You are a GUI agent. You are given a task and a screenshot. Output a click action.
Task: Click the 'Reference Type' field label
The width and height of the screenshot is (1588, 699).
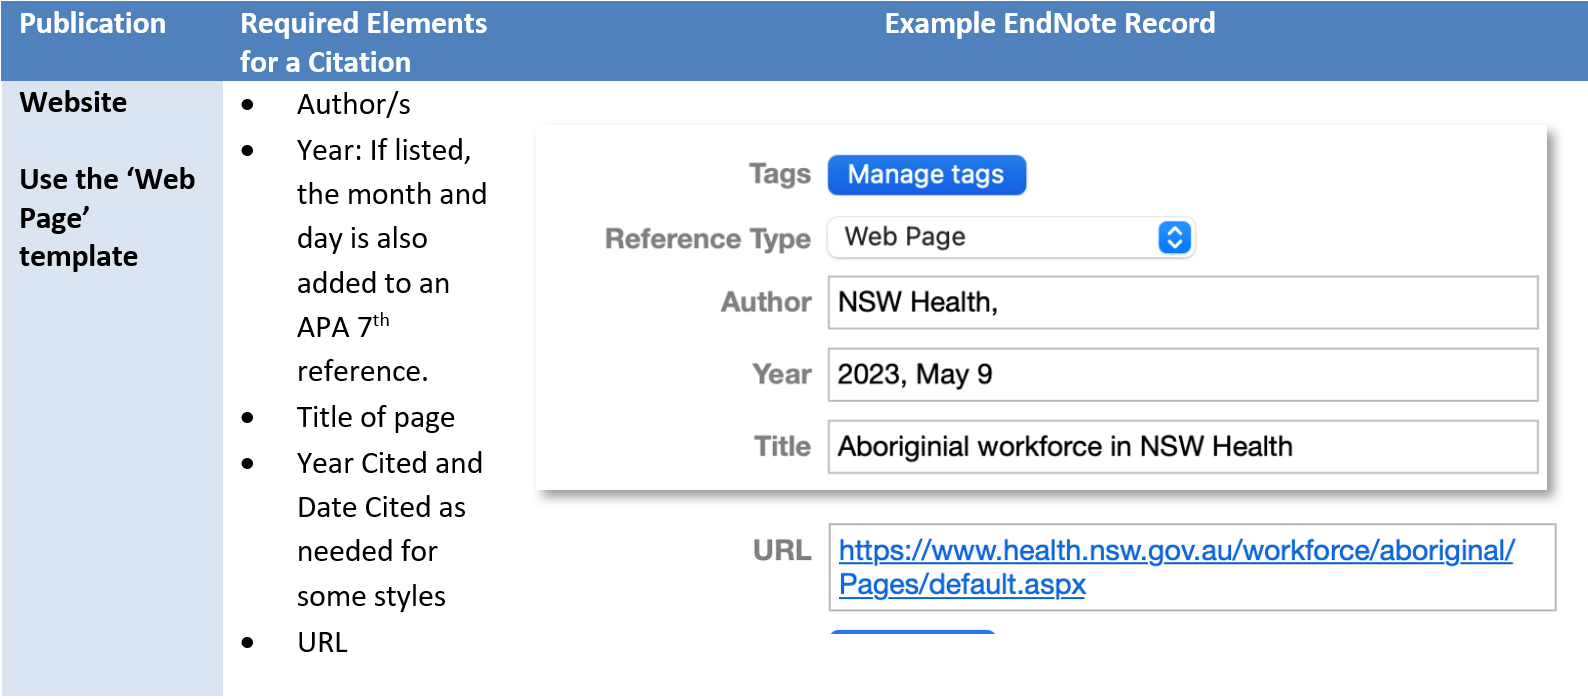click(x=708, y=239)
